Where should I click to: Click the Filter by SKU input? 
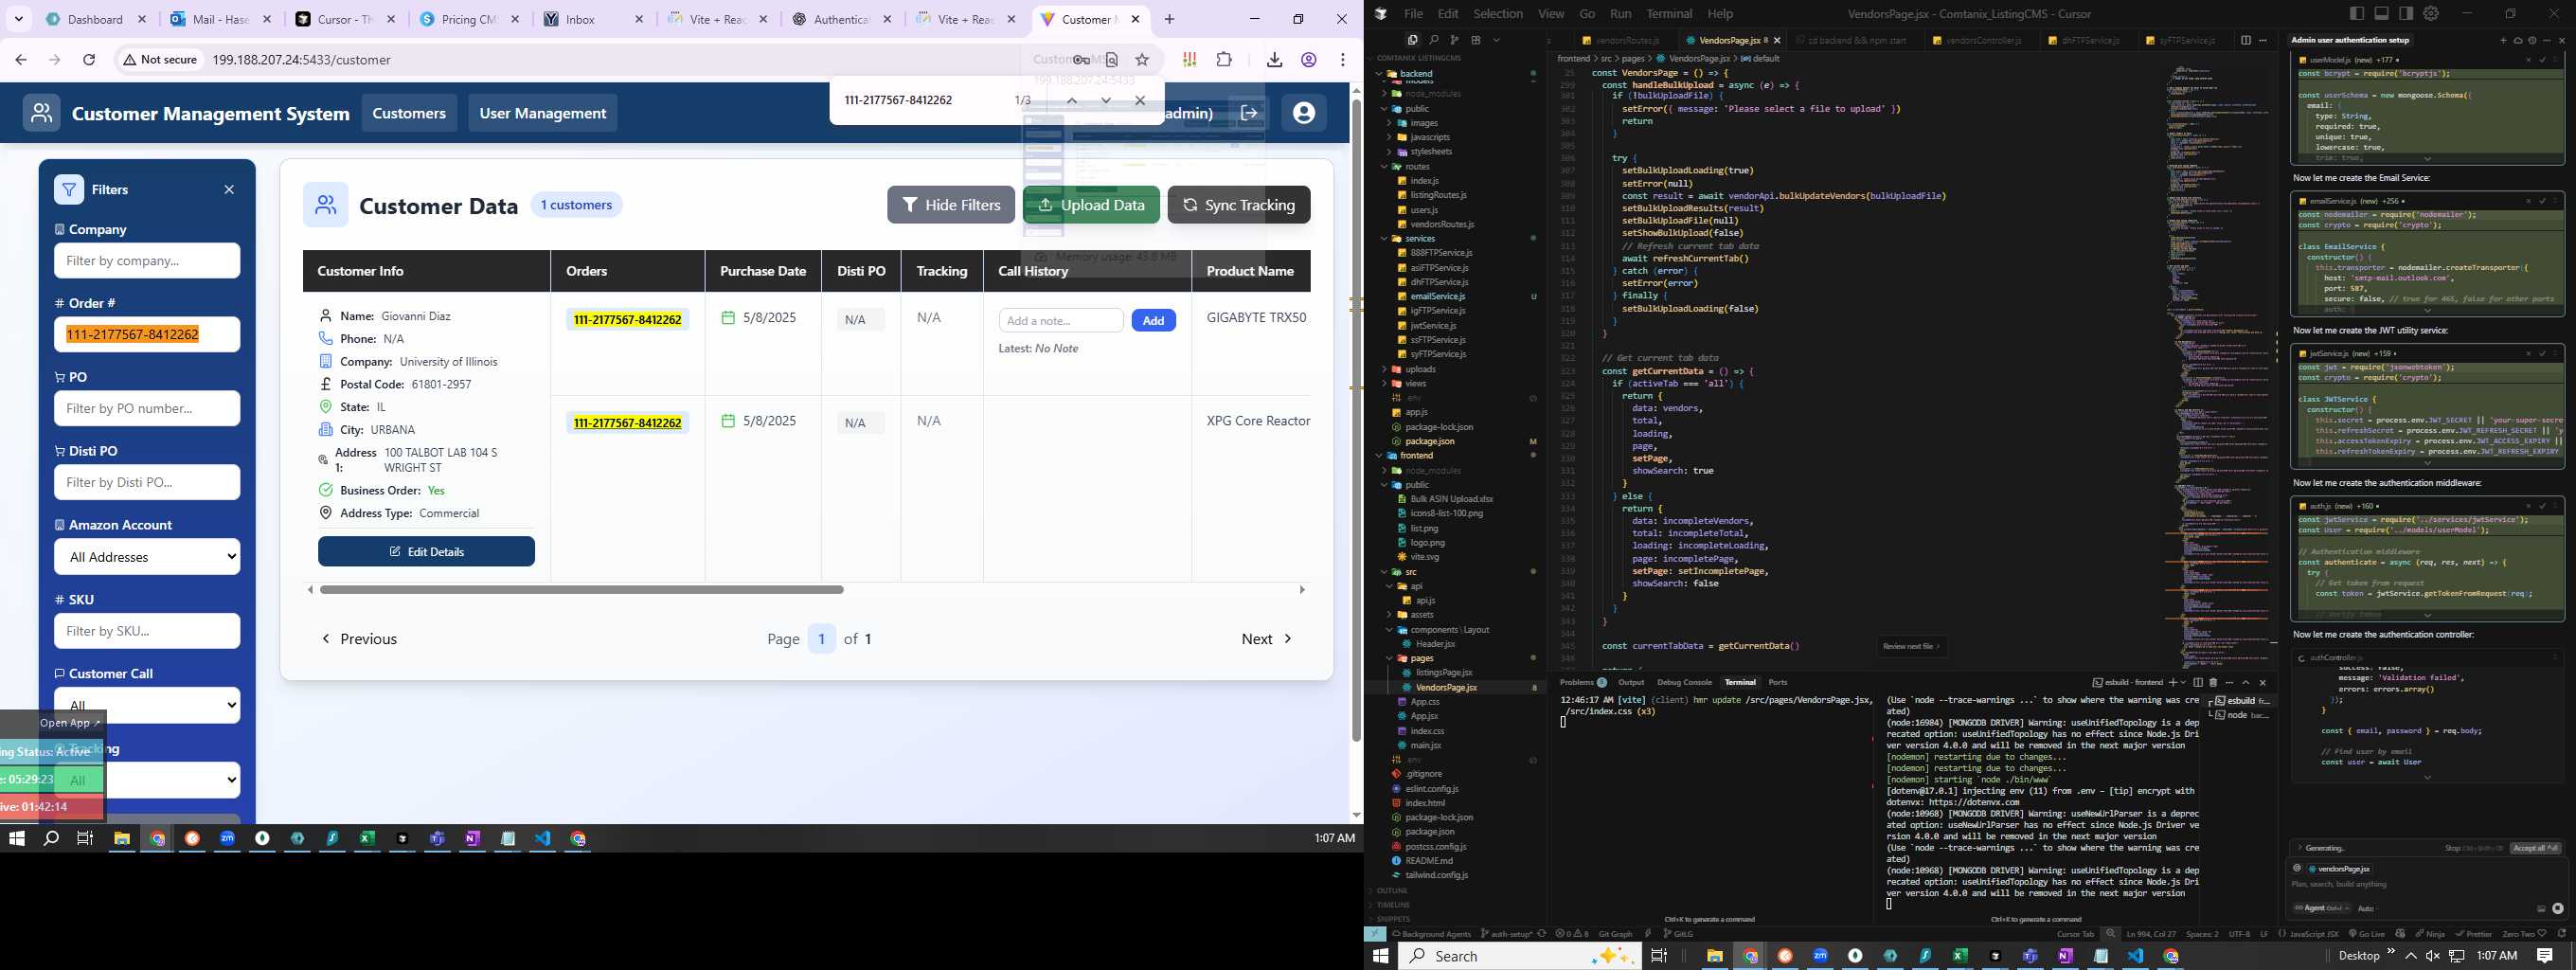147,631
